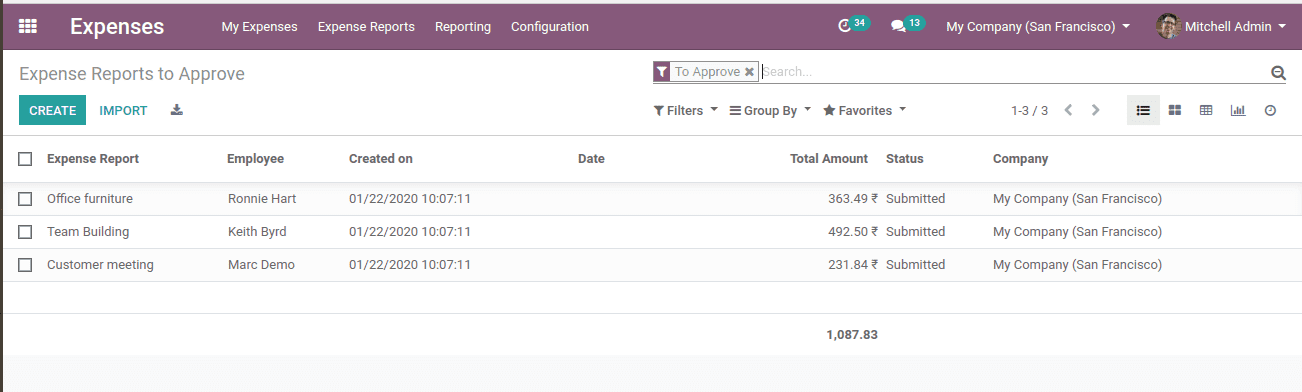The image size is (1302, 392).
Task: Click the IMPORT button
Action: point(123,110)
